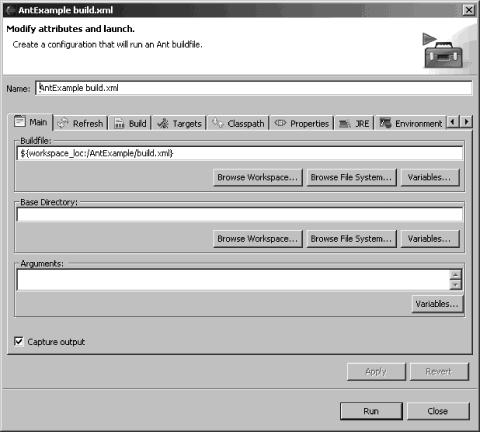Click the Environment tab icon
The image size is (481, 434).
[x=385, y=123]
